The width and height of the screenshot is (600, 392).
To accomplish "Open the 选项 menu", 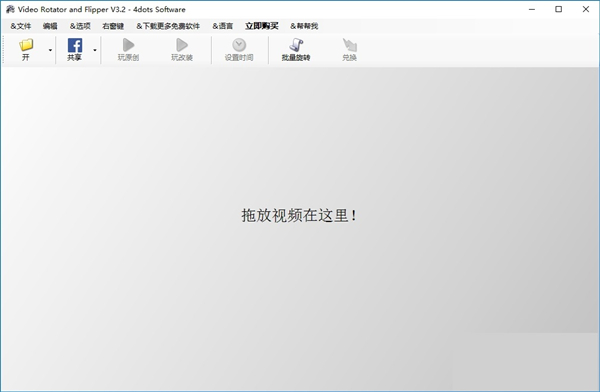I will point(80,26).
